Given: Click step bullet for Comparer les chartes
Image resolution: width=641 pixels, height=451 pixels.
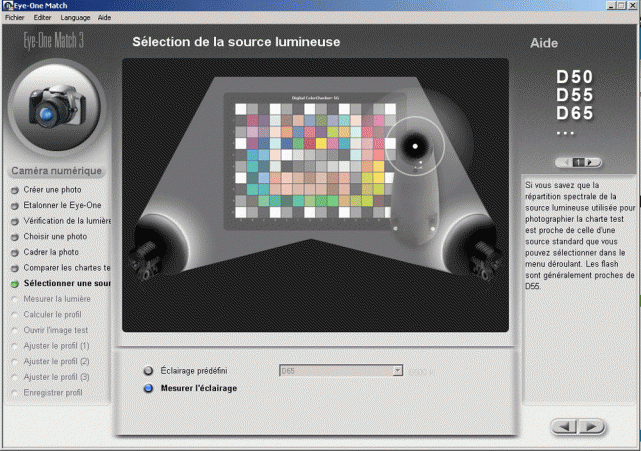Looking at the screenshot, I should click(15, 268).
